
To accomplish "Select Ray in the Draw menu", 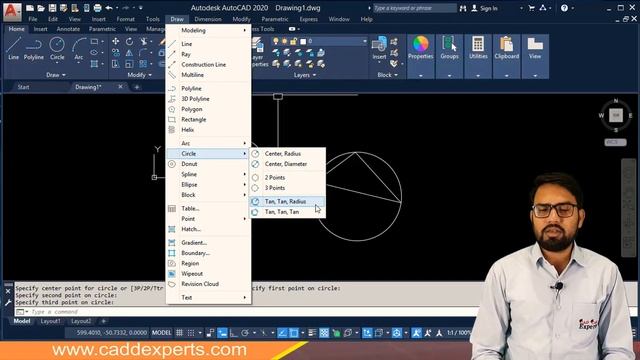I will [208, 54].
